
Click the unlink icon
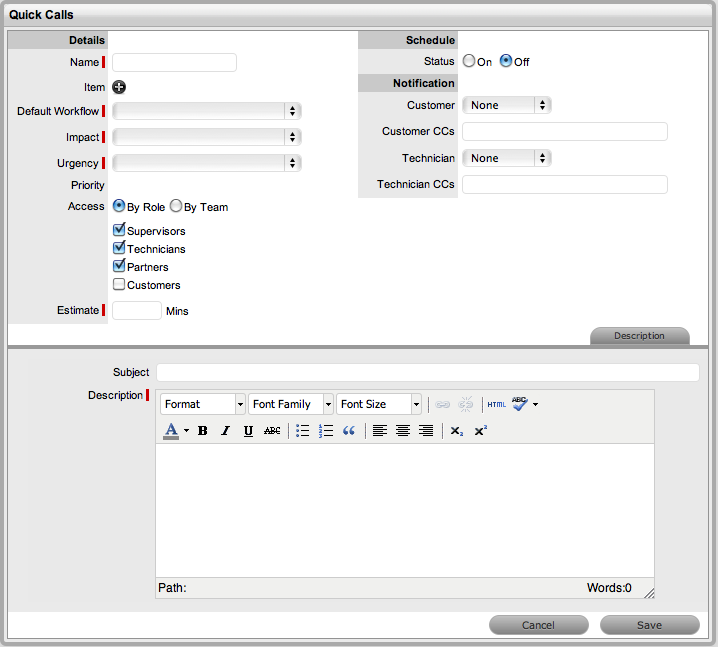466,404
